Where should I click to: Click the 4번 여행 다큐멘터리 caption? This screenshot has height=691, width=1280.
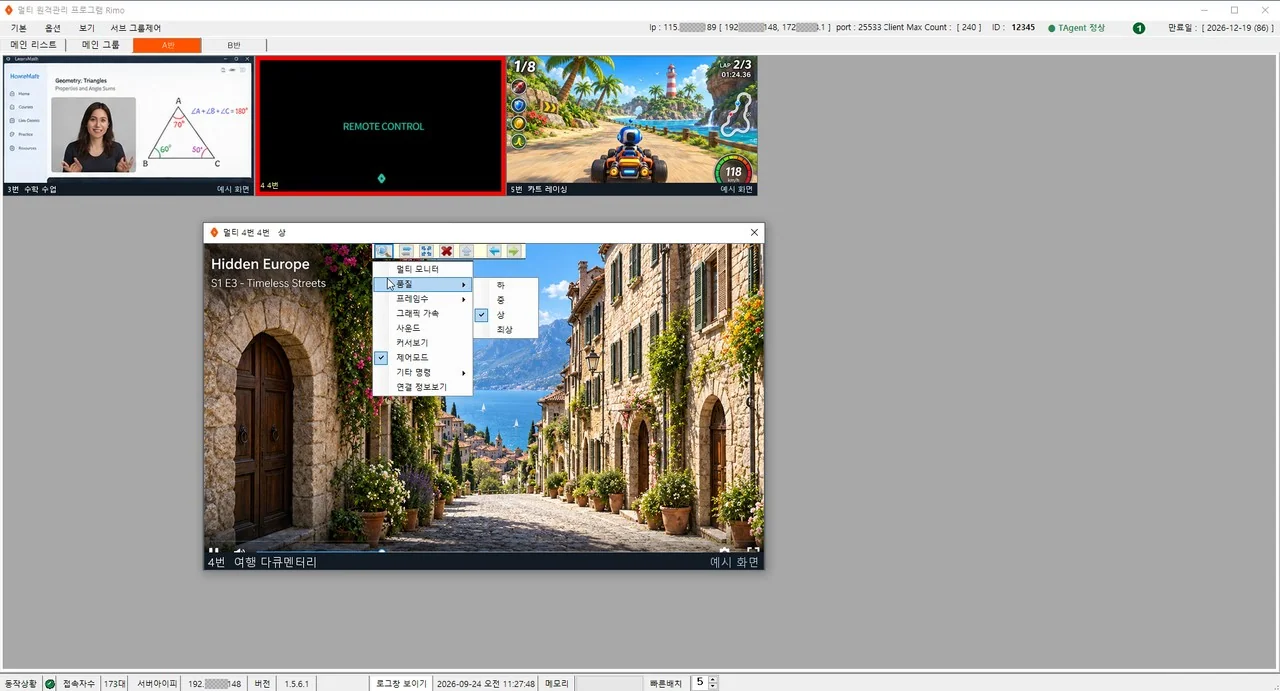click(262, 562)
